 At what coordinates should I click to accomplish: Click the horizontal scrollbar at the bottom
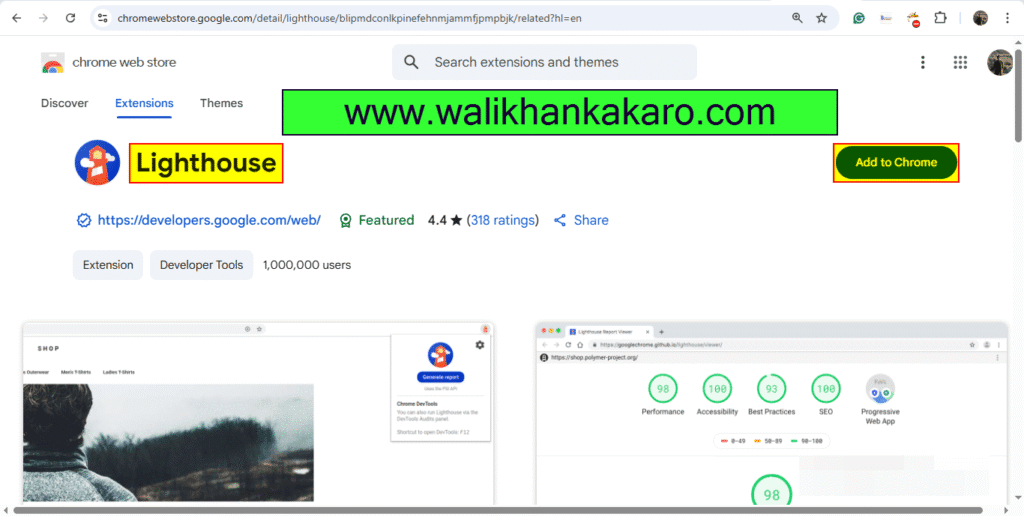tap(498, 510)
